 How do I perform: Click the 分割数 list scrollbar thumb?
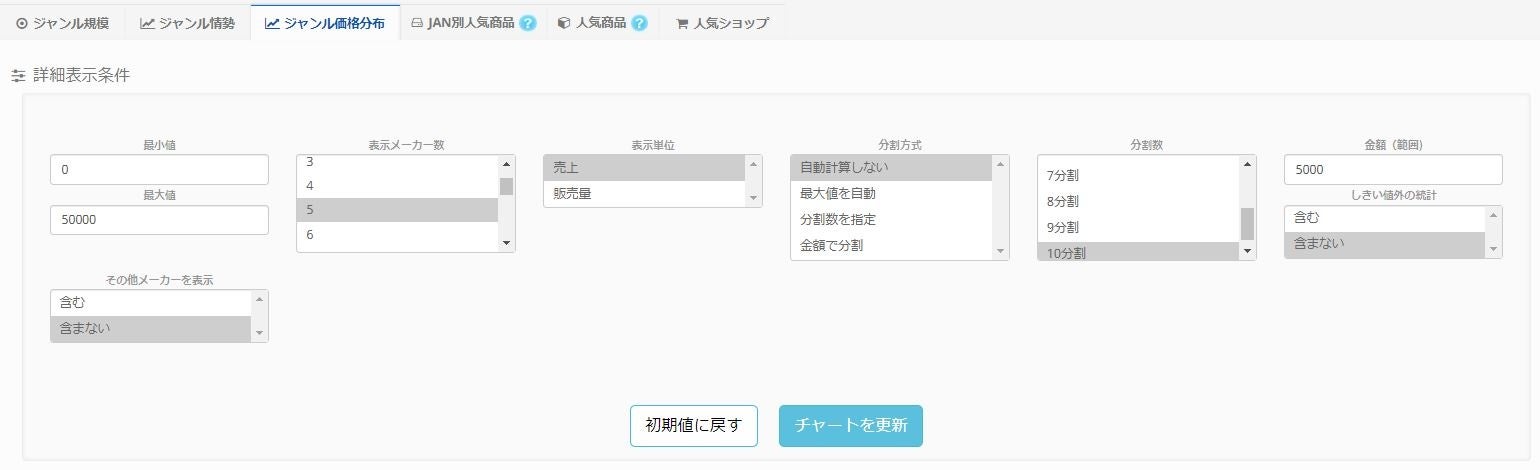click(1247, 224)
